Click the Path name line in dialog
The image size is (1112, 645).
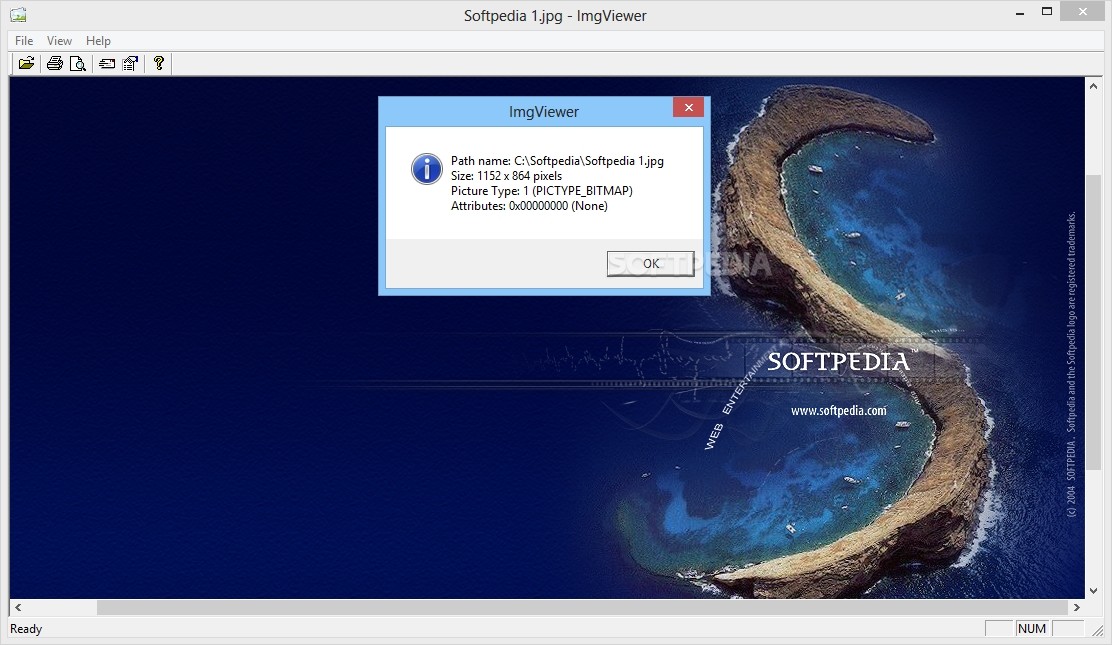point(557,161)
